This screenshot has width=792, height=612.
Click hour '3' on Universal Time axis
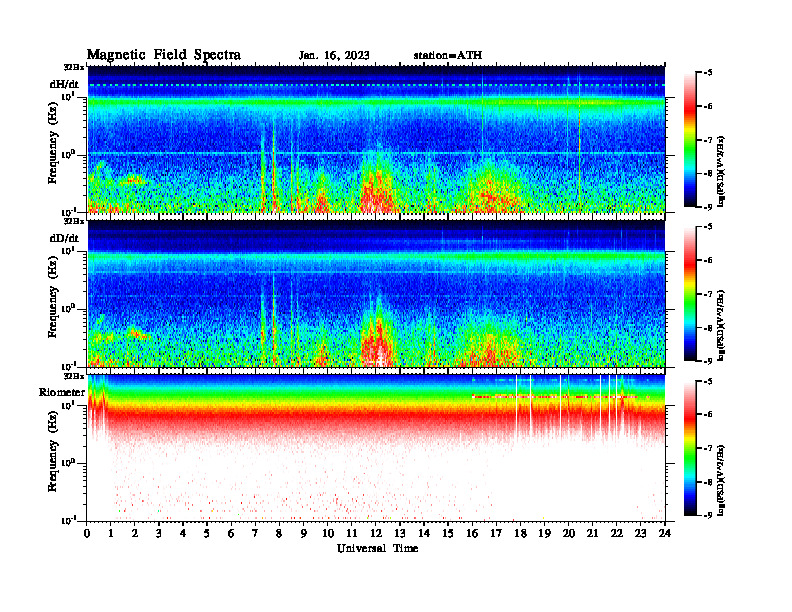coord(159,533)
